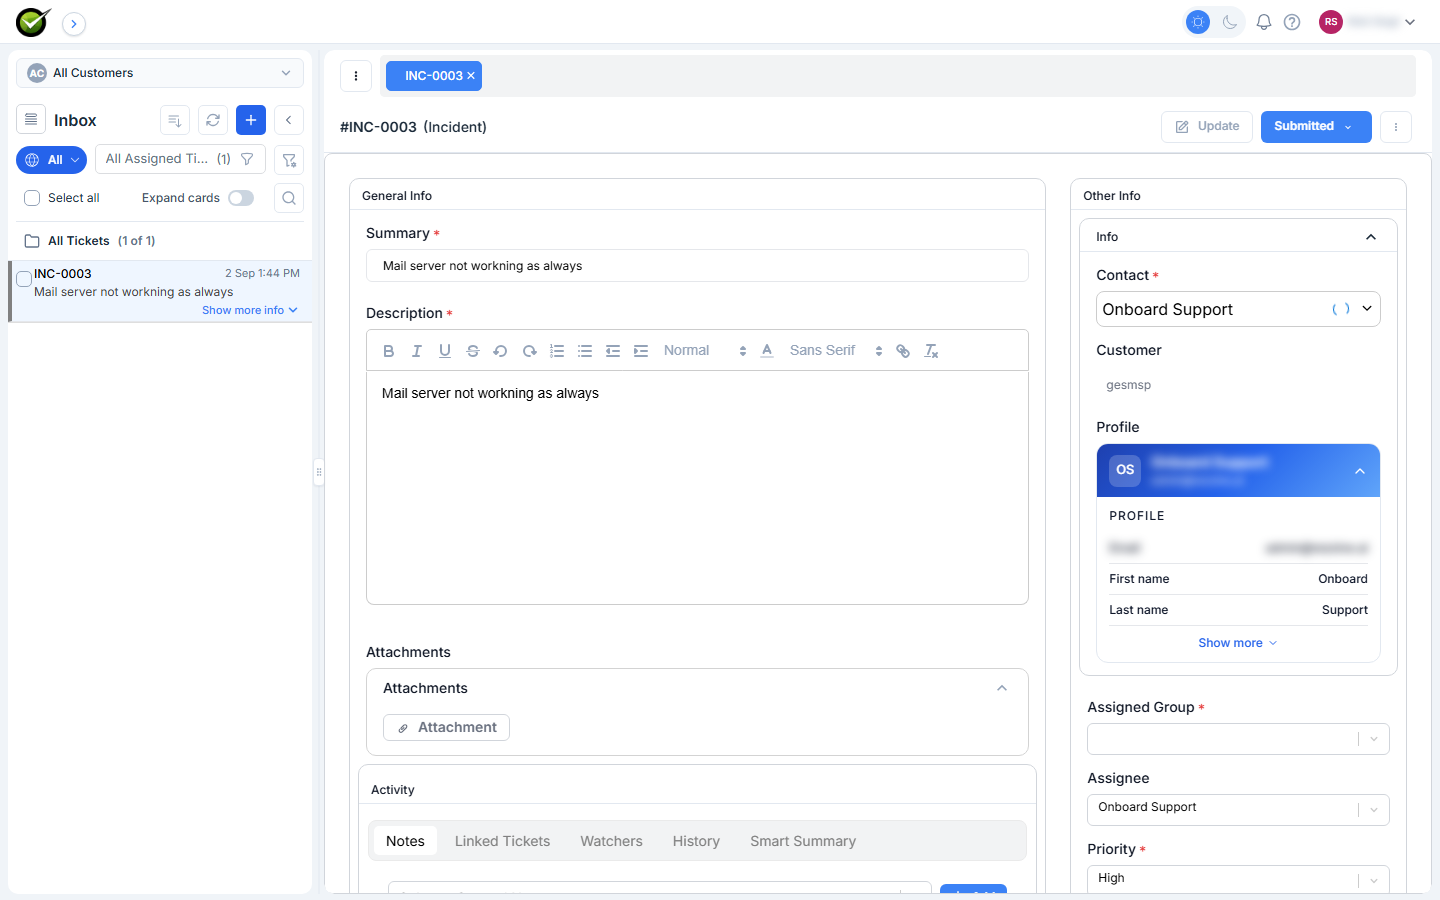Collapse the Attachments section
Image resolution: width=1440 pixels, height=900 pixels.
click(x=1002, y=688)
